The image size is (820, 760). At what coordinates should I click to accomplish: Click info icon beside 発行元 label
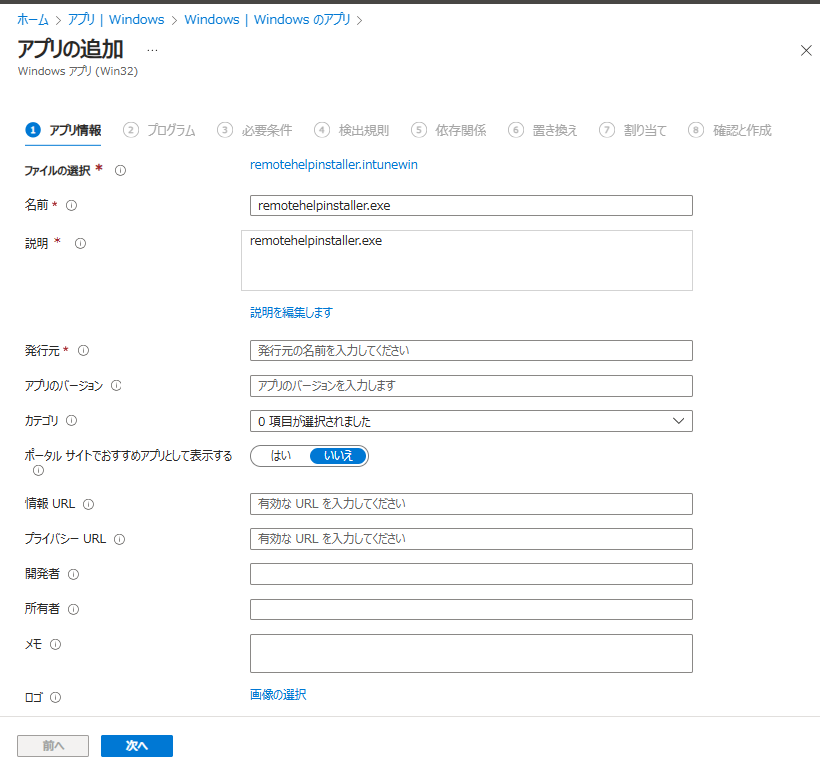(x=84, y=350)
